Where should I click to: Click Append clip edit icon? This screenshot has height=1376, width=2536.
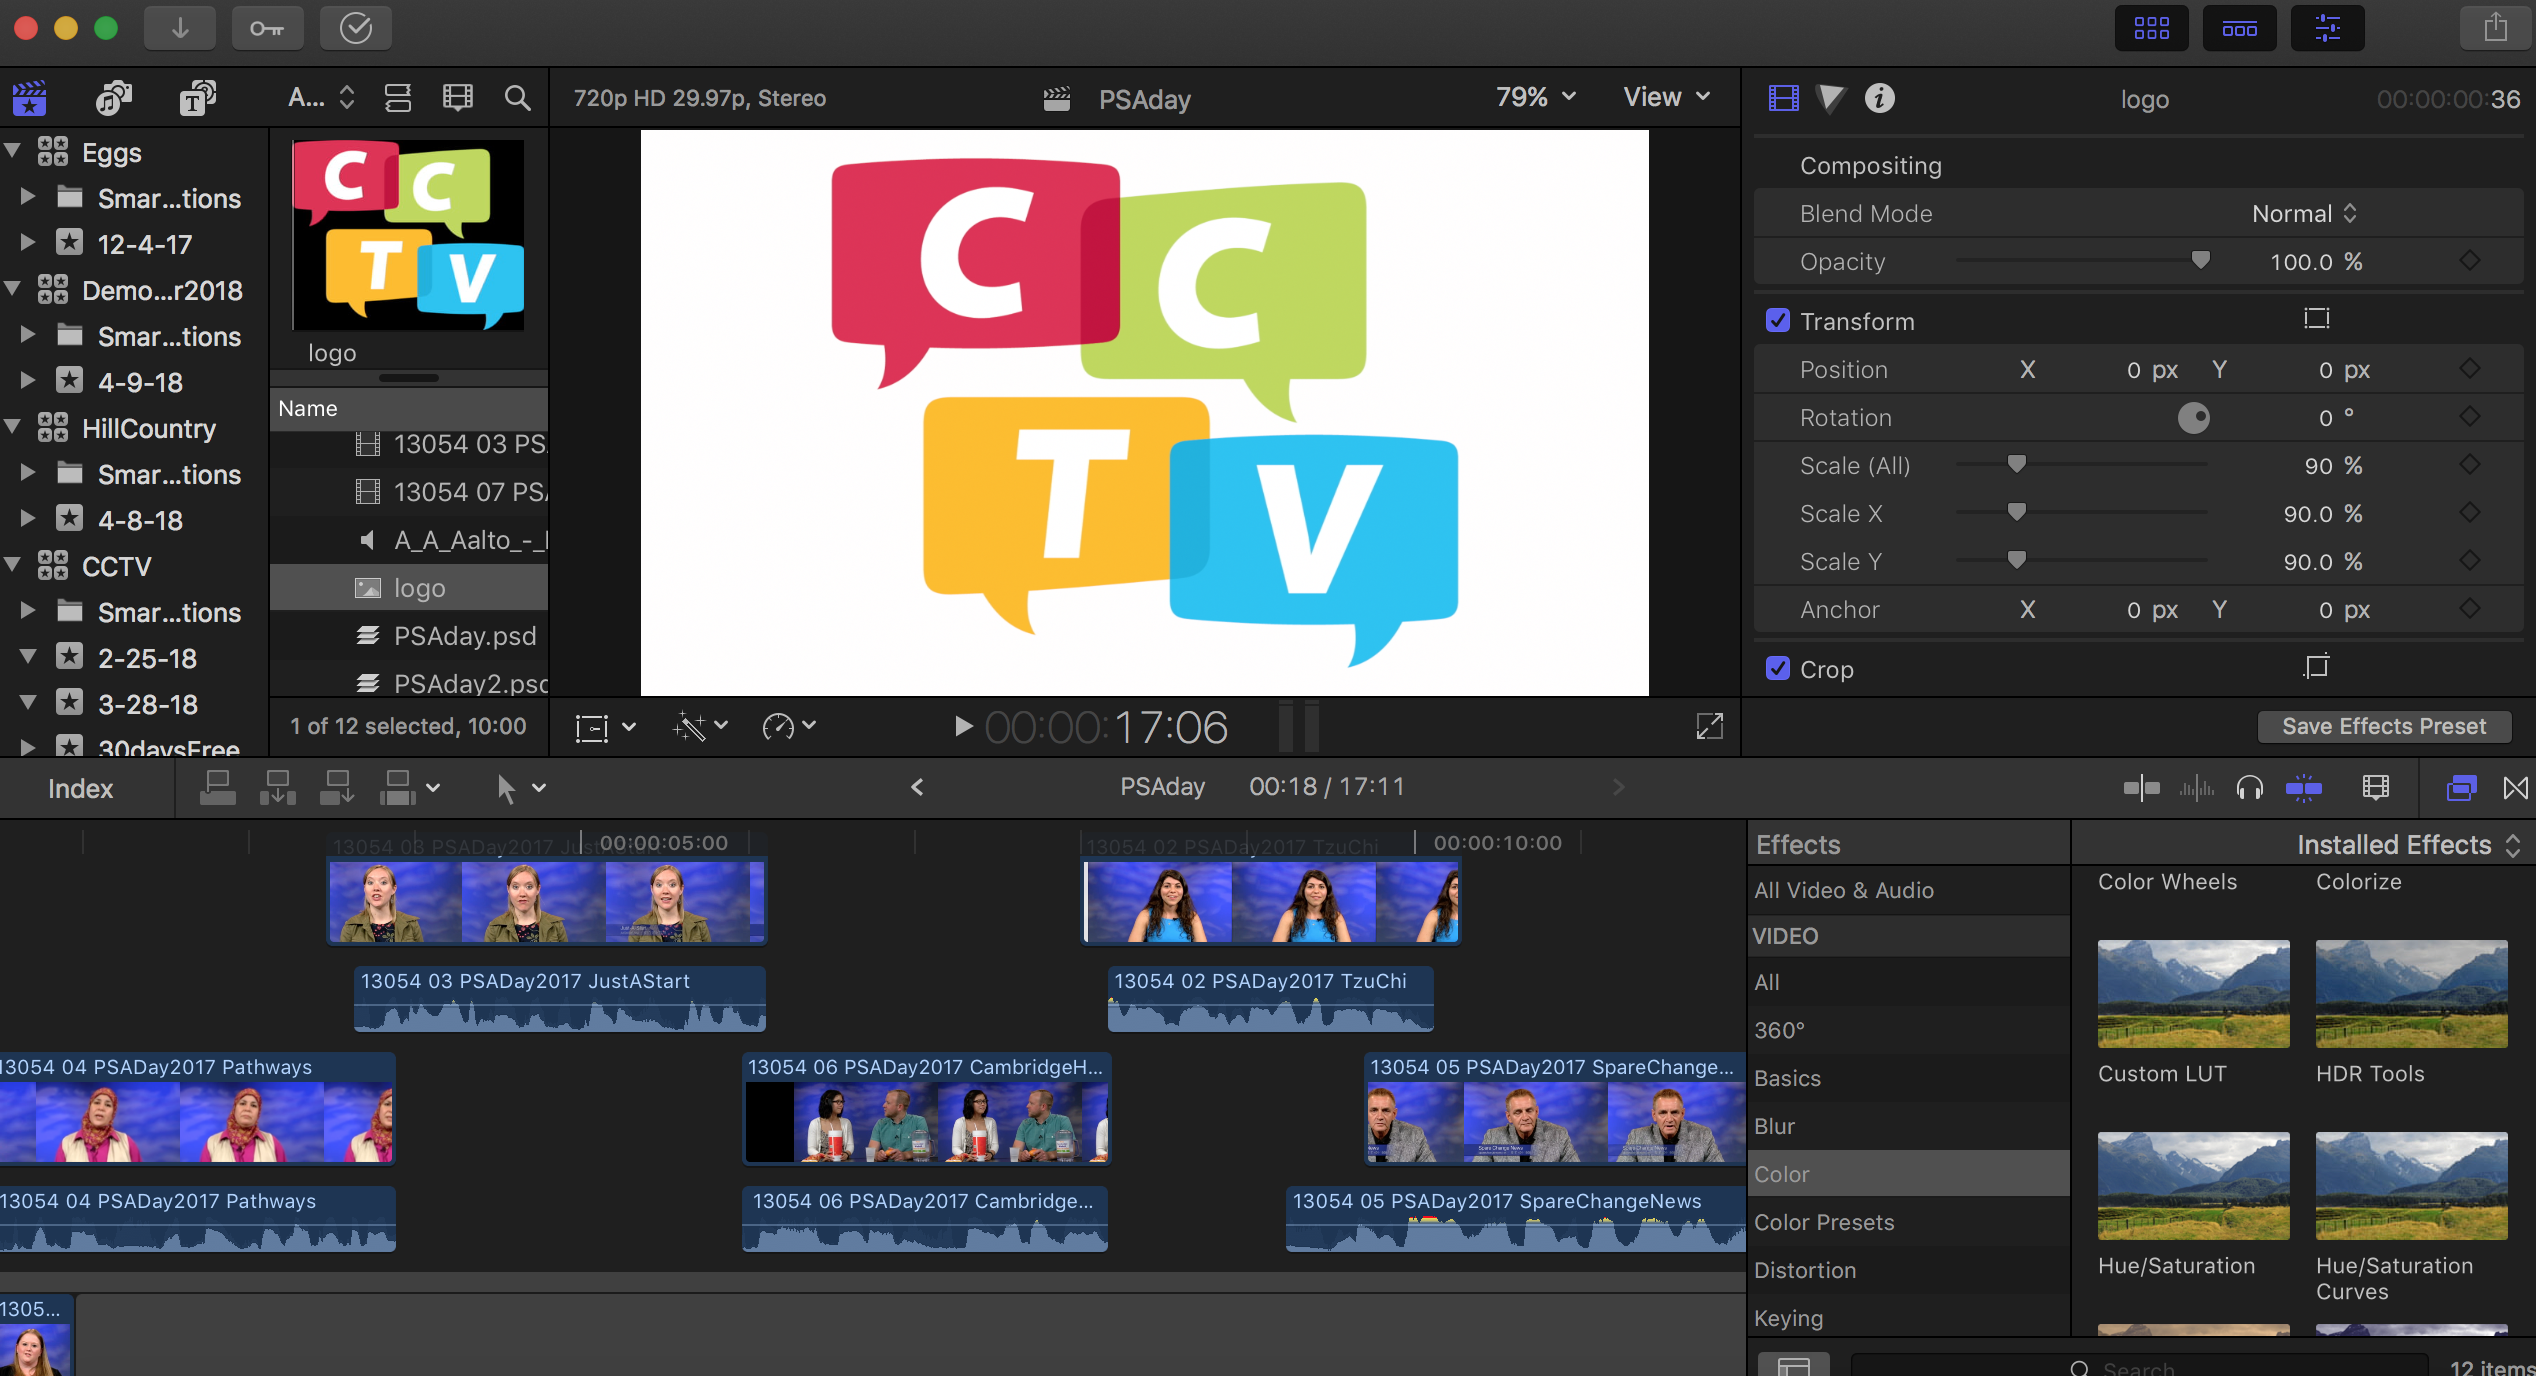(337, 788)
